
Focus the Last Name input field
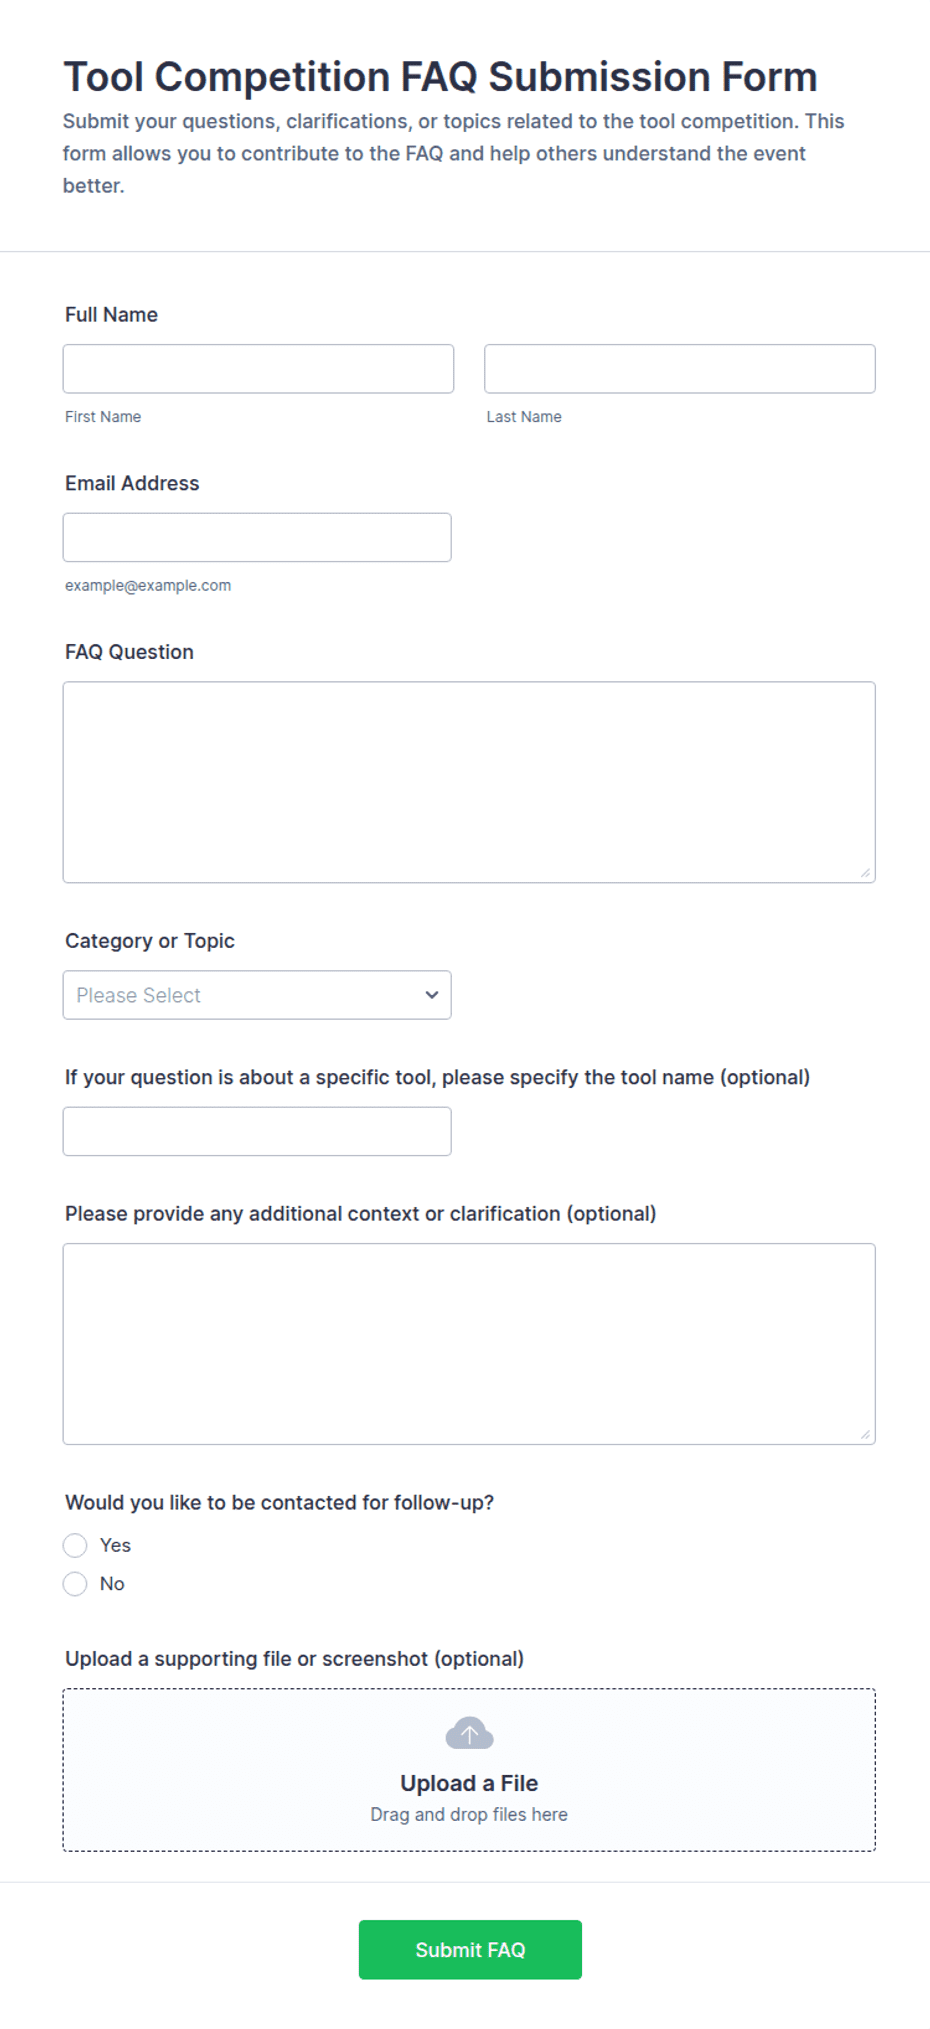click(x=680, y=369)
